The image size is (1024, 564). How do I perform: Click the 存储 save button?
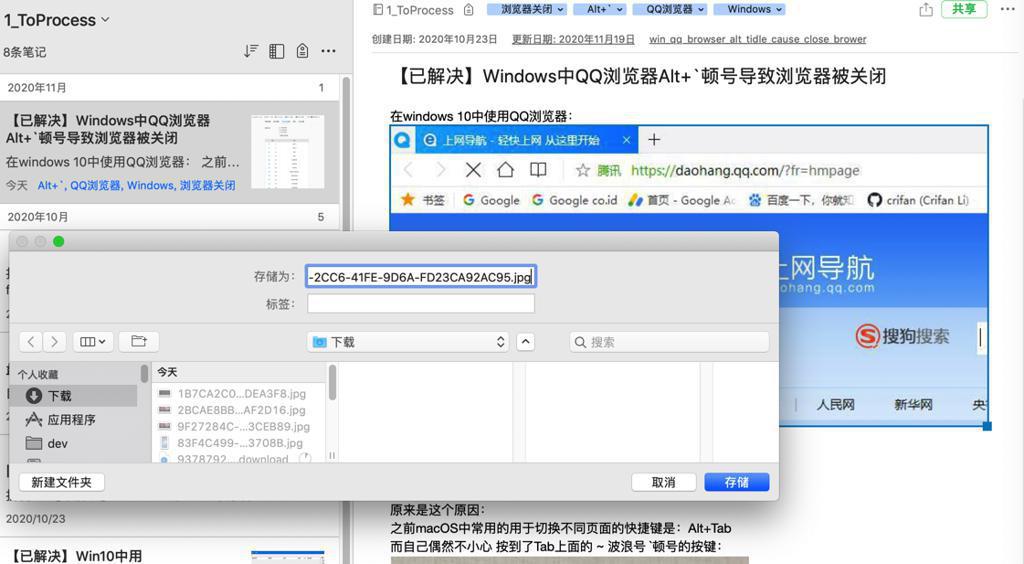click(737, 482)
